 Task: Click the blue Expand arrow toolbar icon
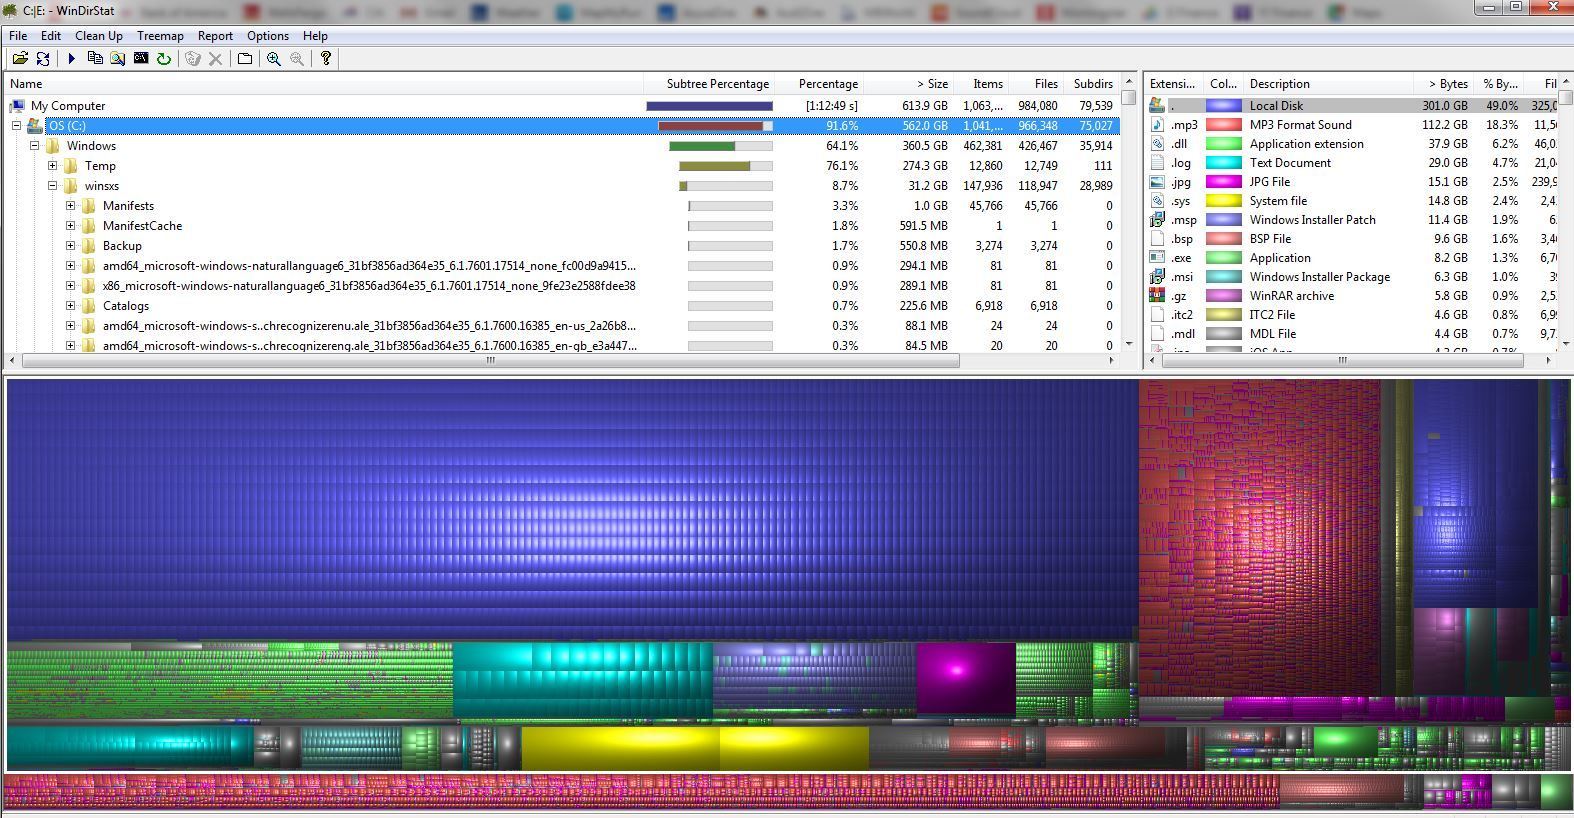click(x=71, y=59)
